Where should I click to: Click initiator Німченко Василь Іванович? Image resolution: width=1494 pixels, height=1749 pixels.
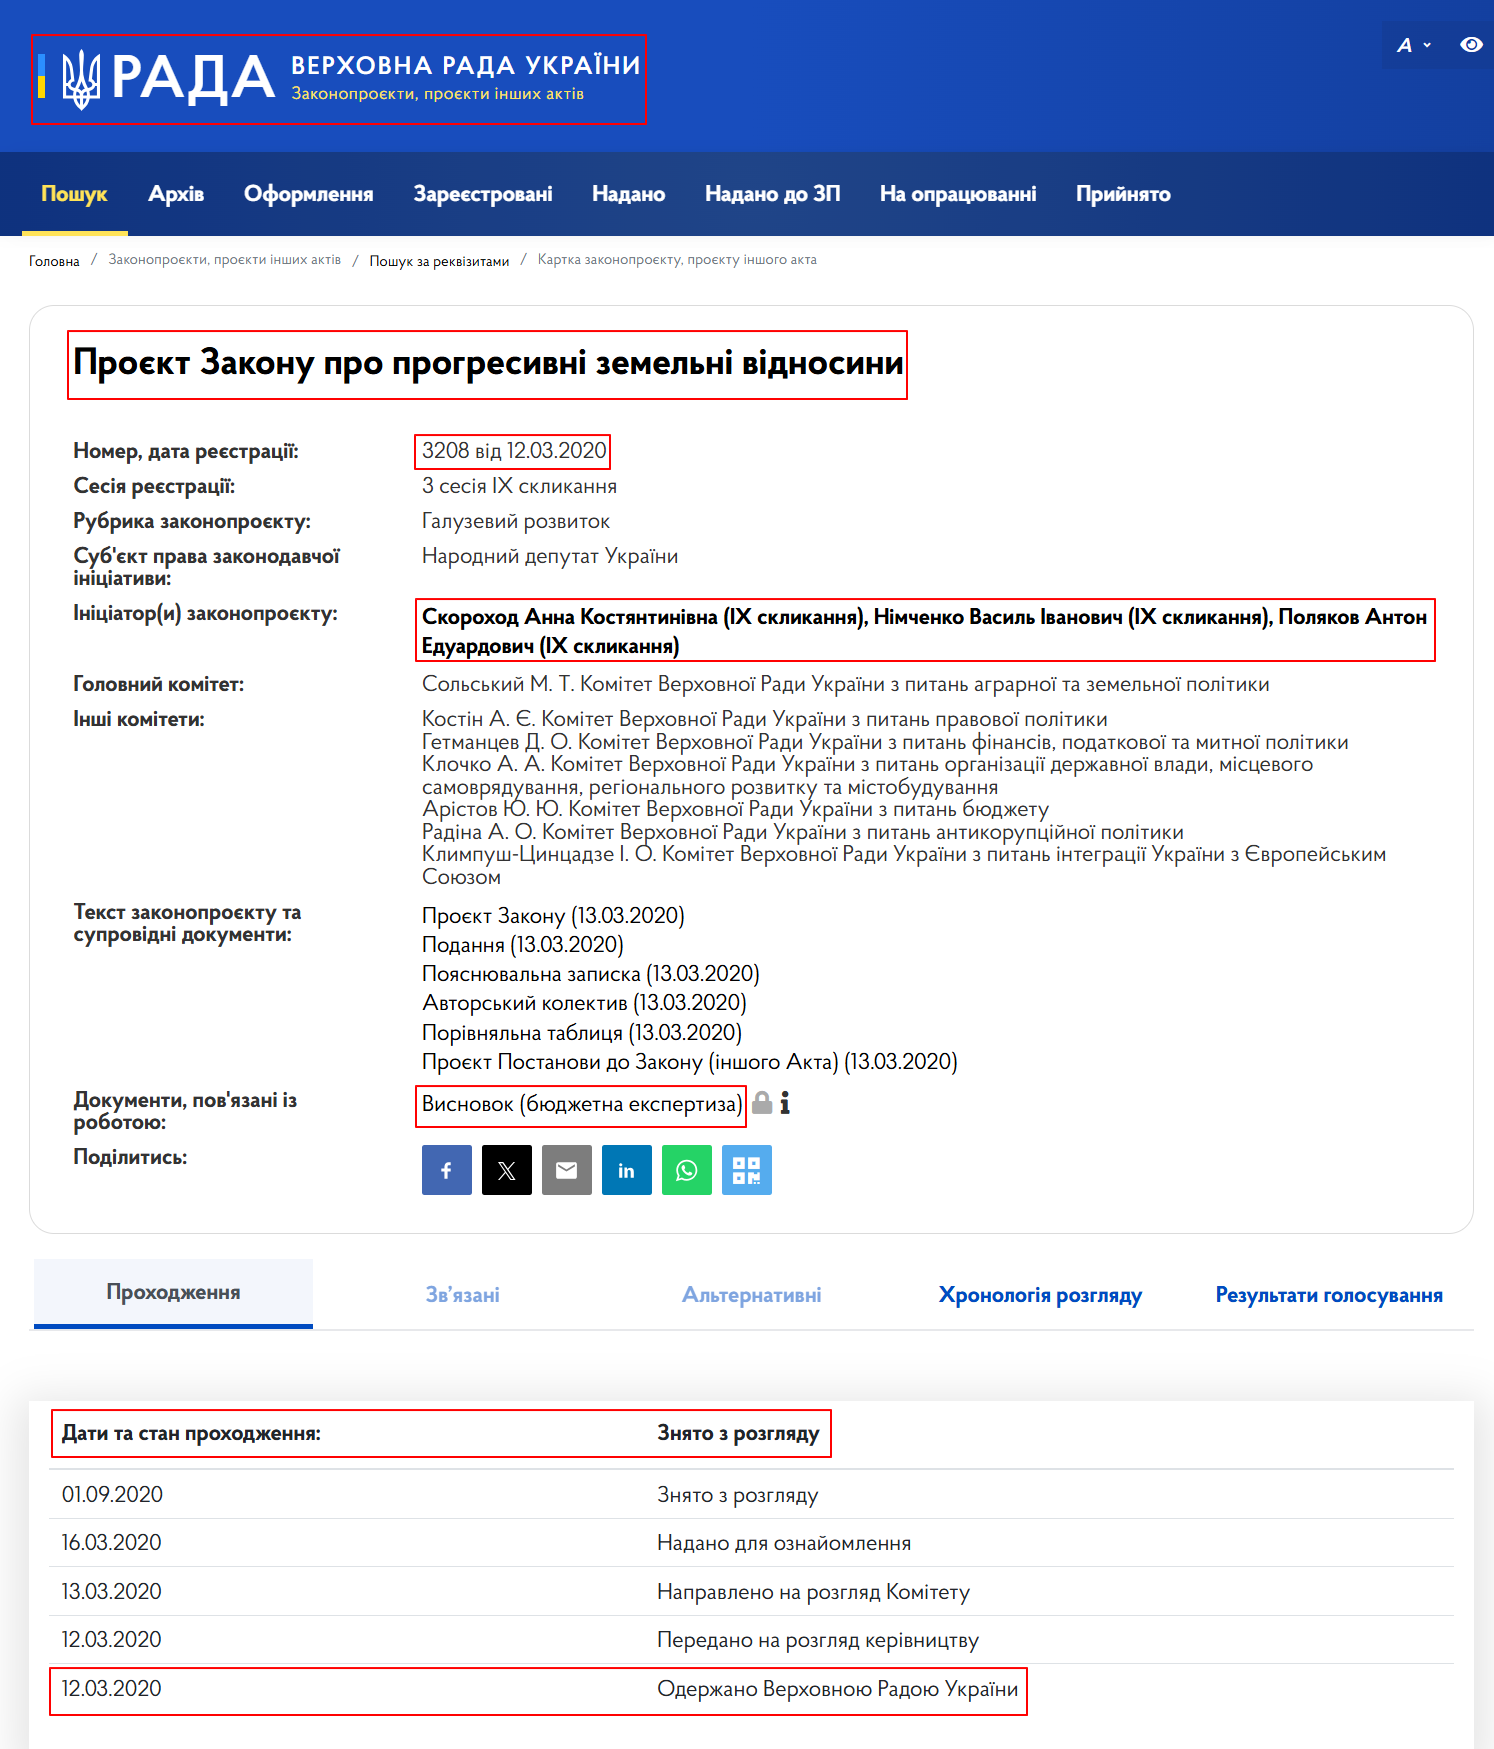click(1072, 617)
